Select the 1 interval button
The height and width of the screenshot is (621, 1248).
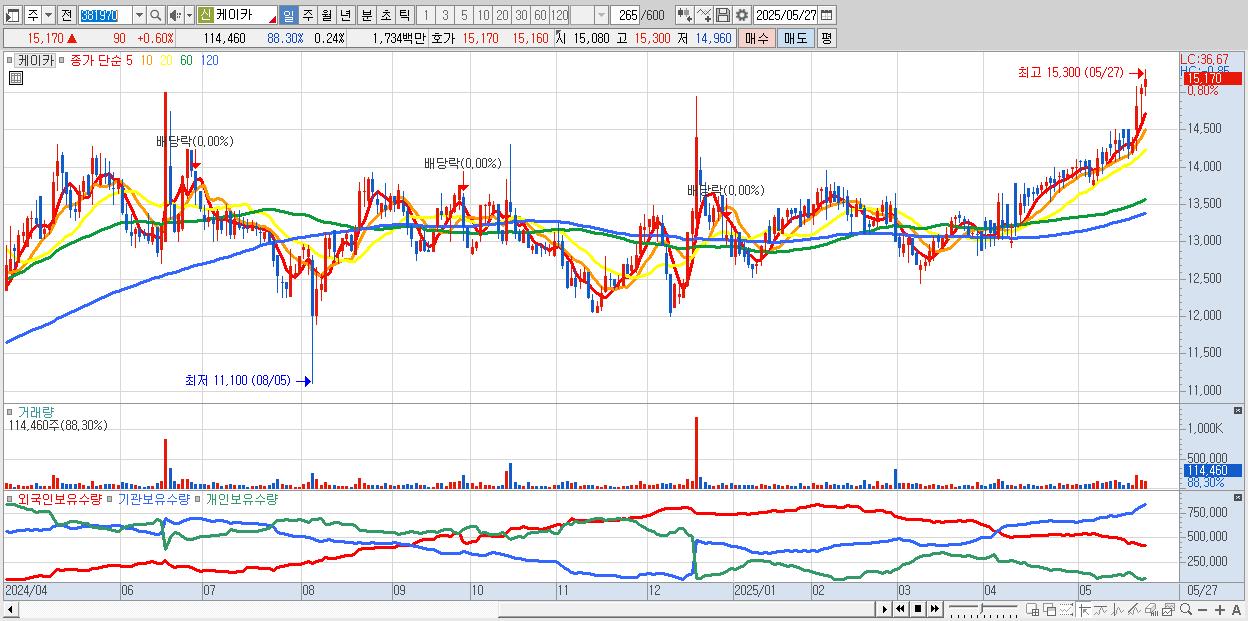(426, 15)
